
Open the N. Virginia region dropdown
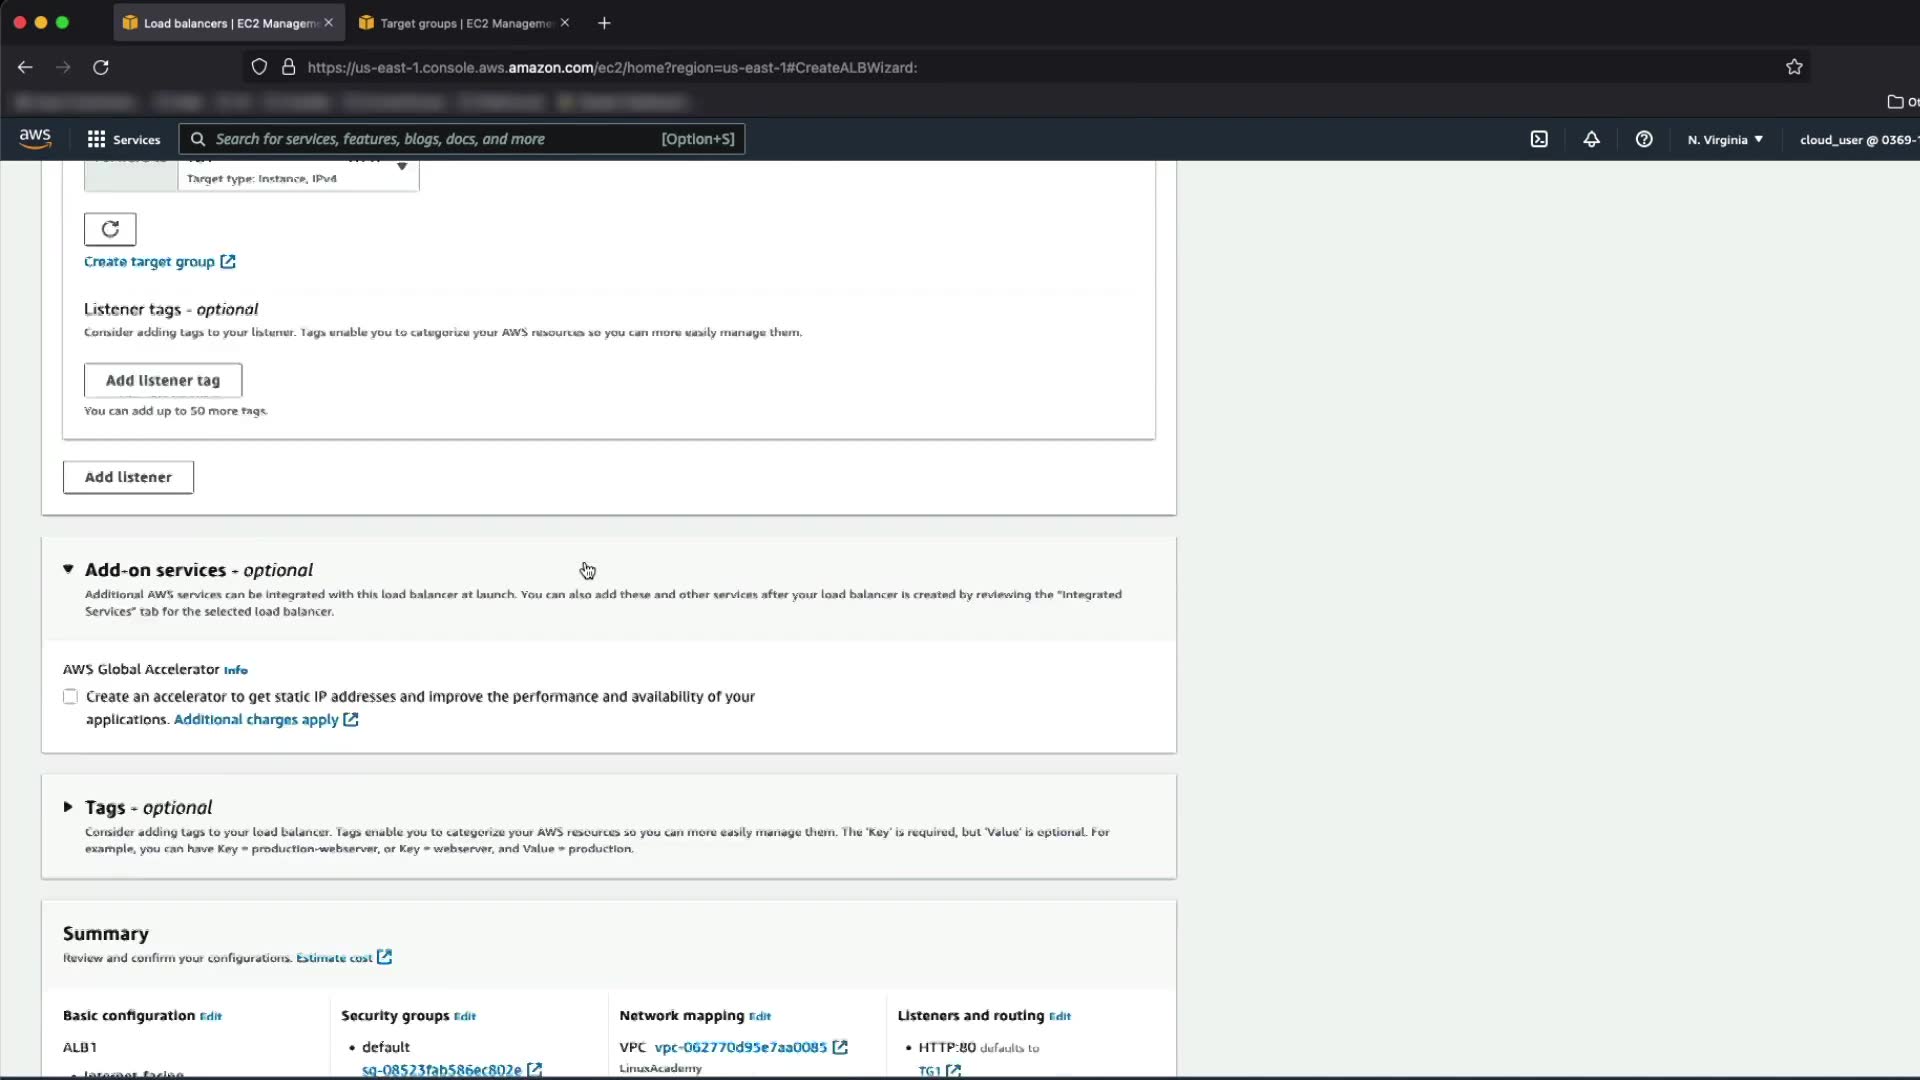point(1725,139)
